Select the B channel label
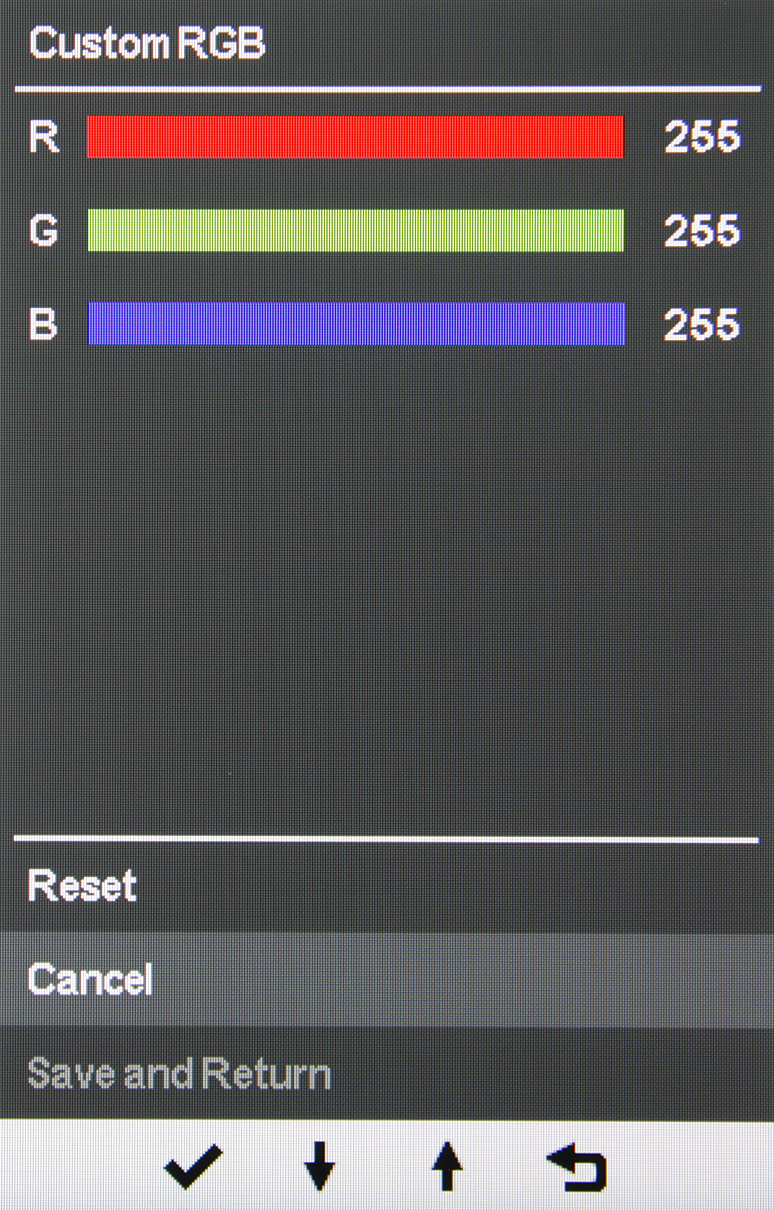The image size is (774, 1210). click(43, 325)
